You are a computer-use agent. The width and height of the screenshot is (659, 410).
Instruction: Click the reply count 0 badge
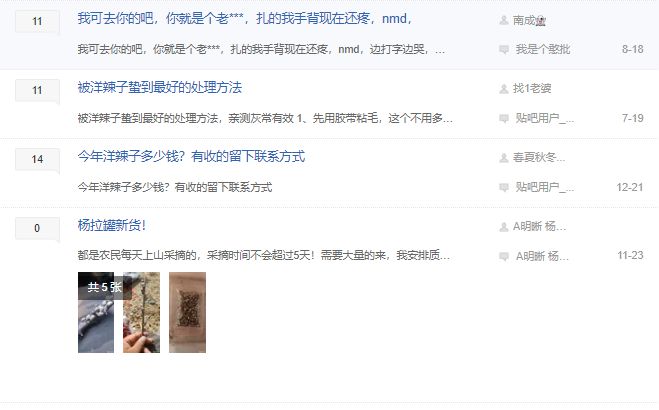click(37, 229)
